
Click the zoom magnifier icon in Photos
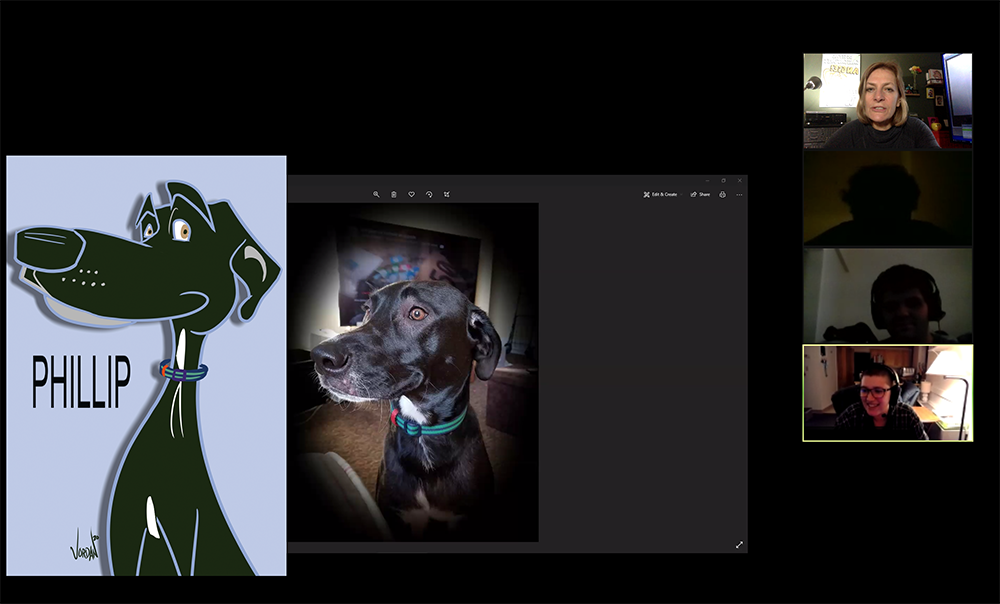pyautogui.click(x=376, y=194)
